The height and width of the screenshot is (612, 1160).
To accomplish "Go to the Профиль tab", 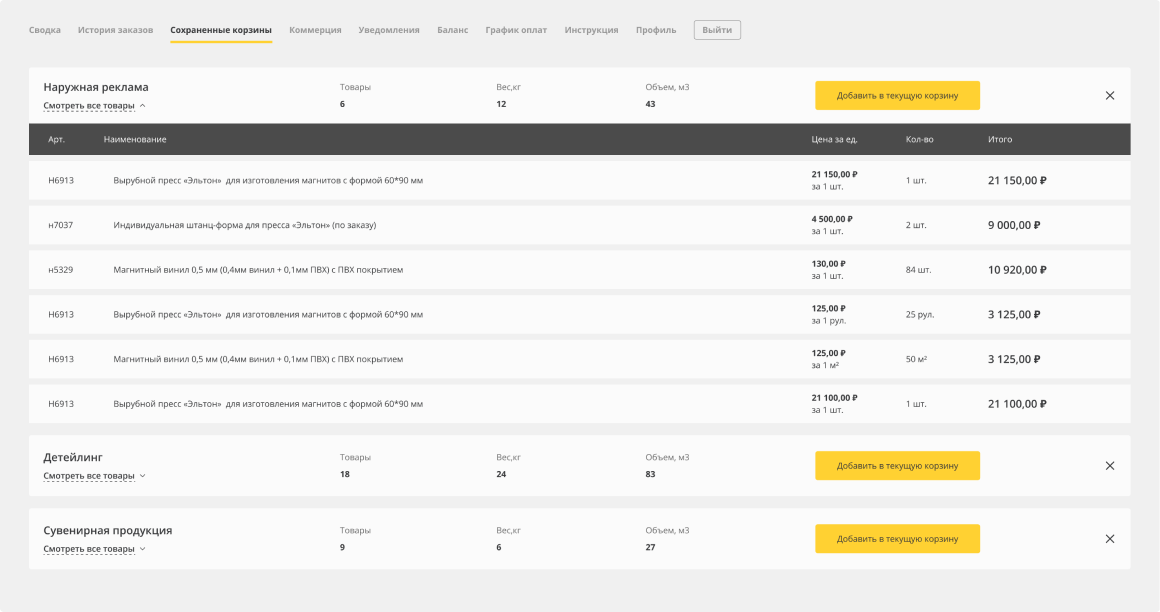I will (656, 30).
